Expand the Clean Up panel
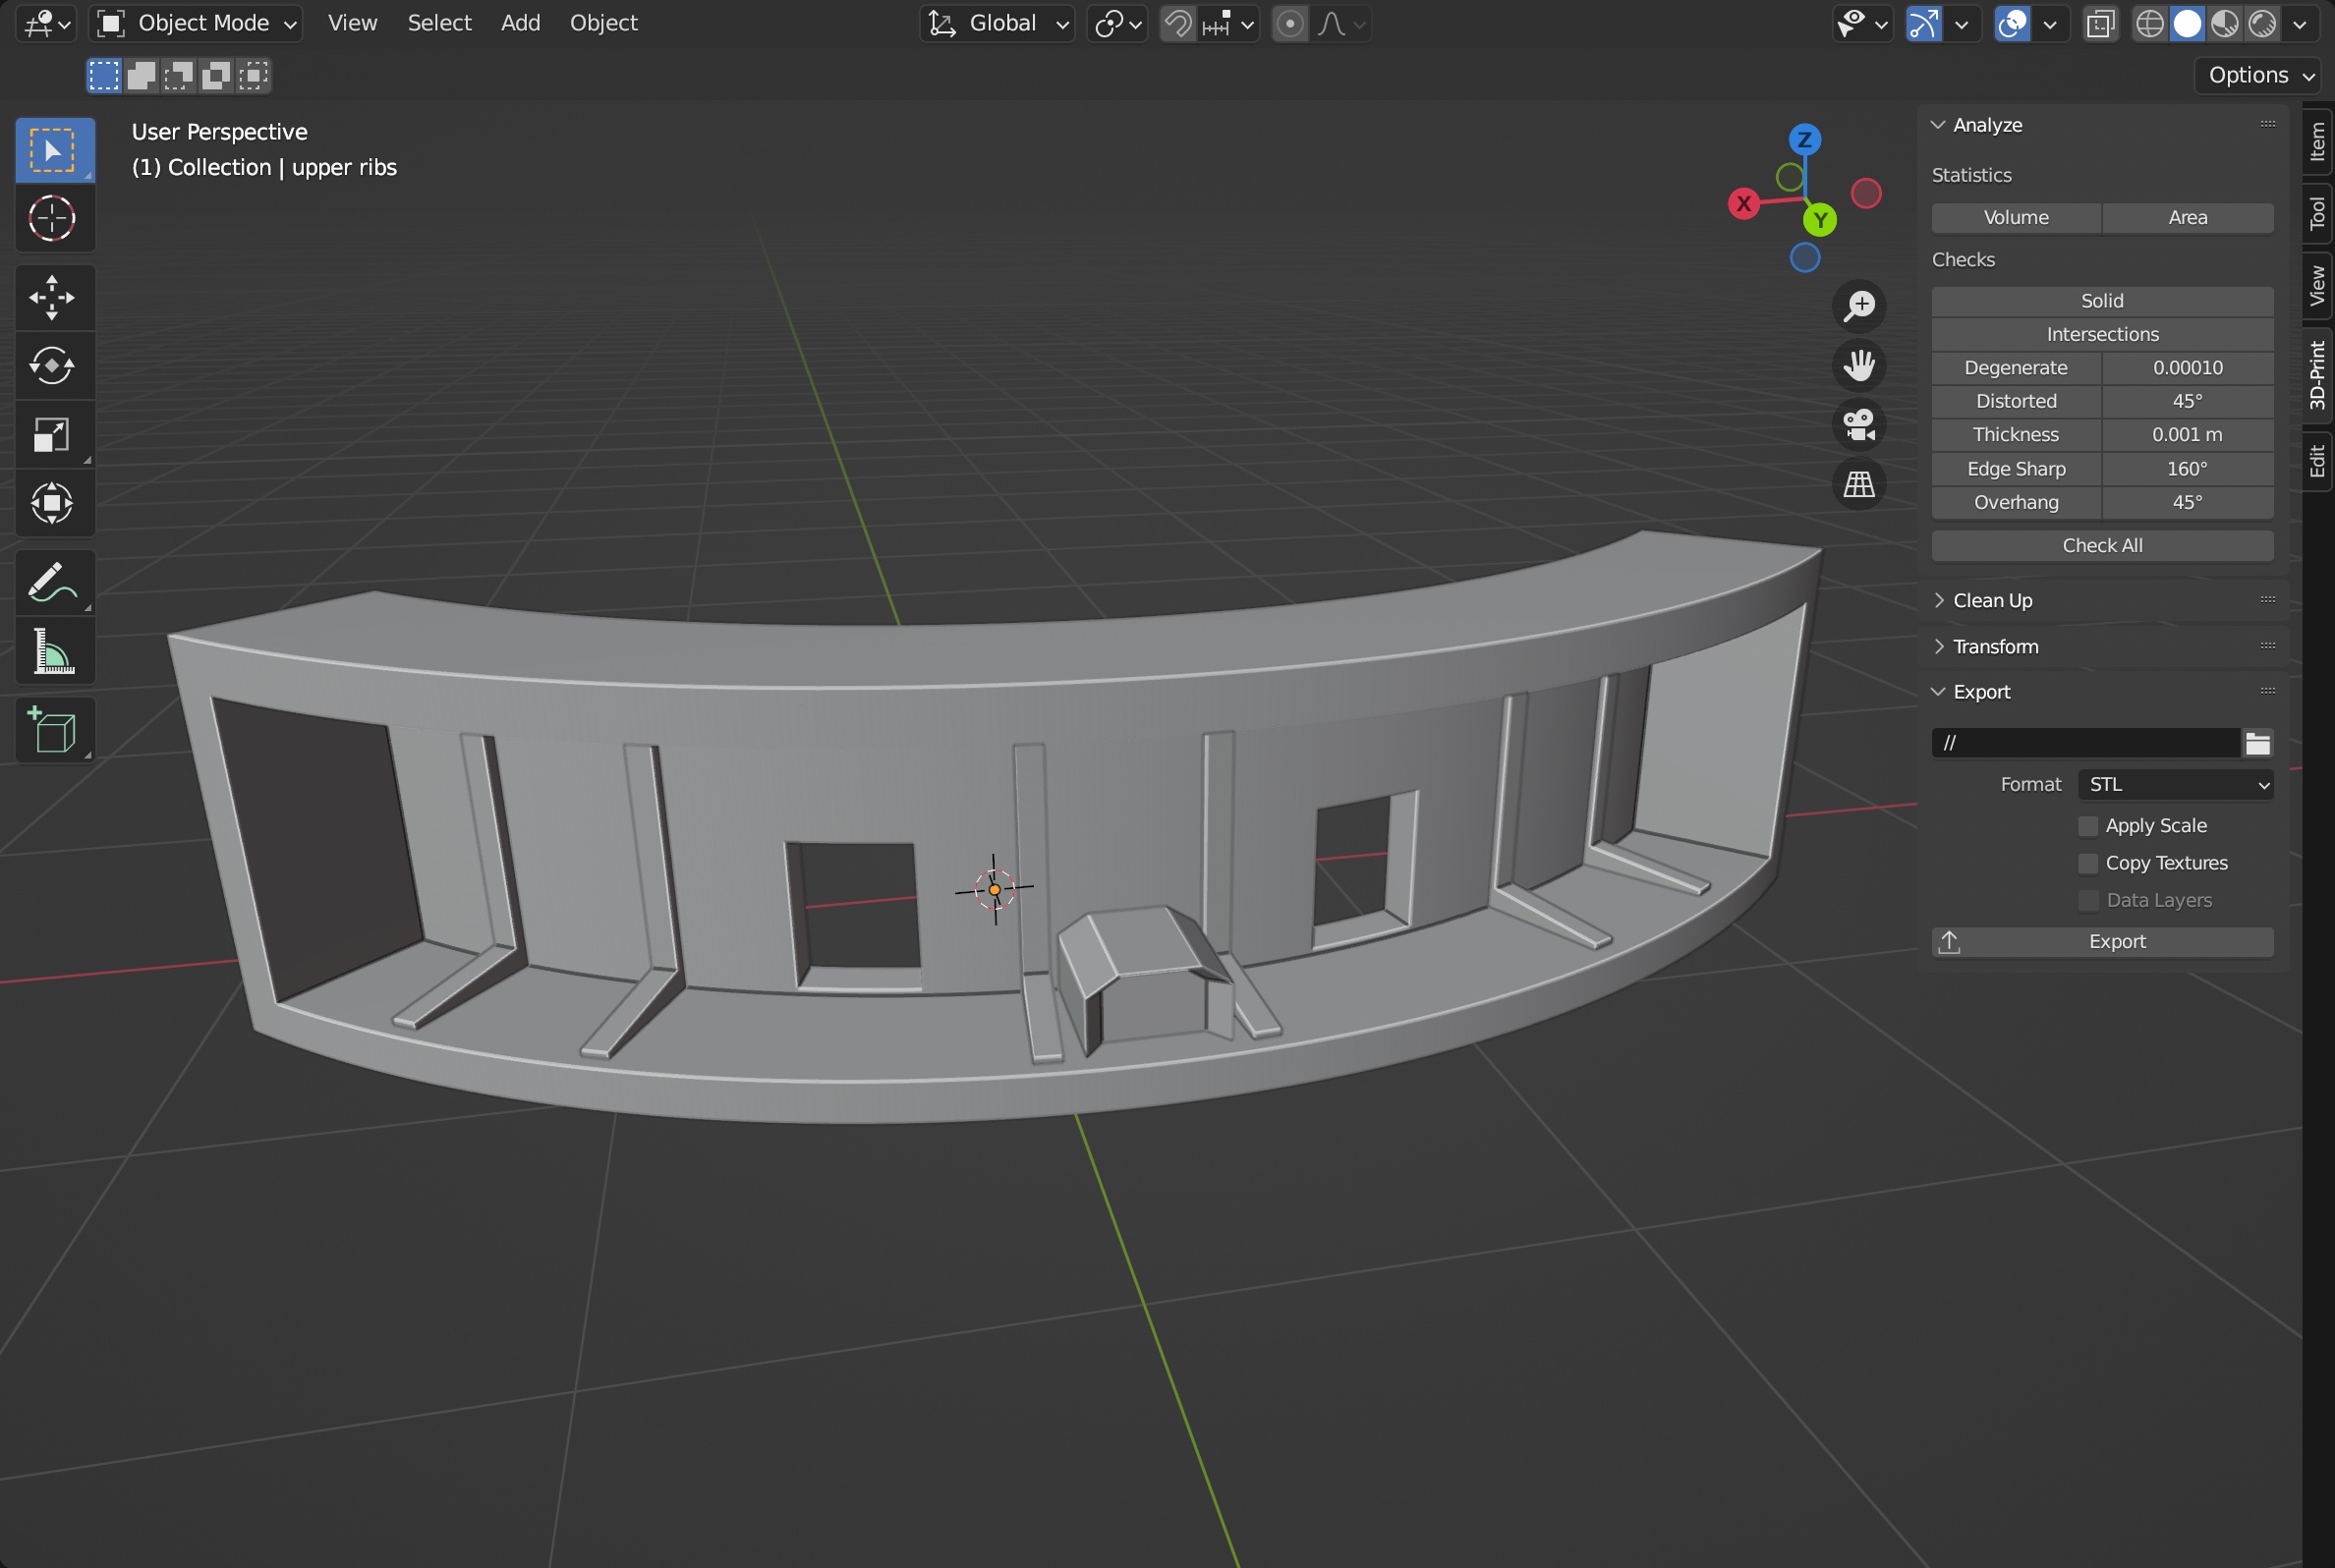Screen dimensions: 2335x1568 (1938, 600)
